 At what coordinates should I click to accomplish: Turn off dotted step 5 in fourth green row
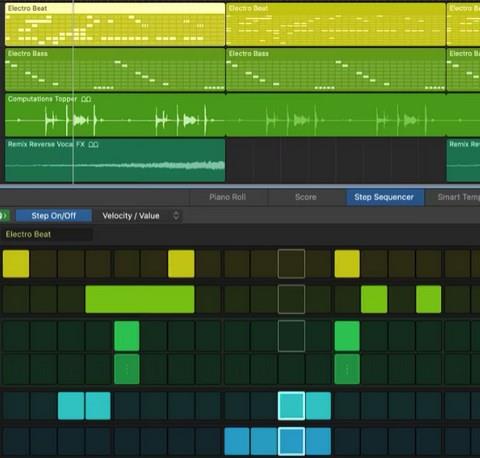coord(127,369)
